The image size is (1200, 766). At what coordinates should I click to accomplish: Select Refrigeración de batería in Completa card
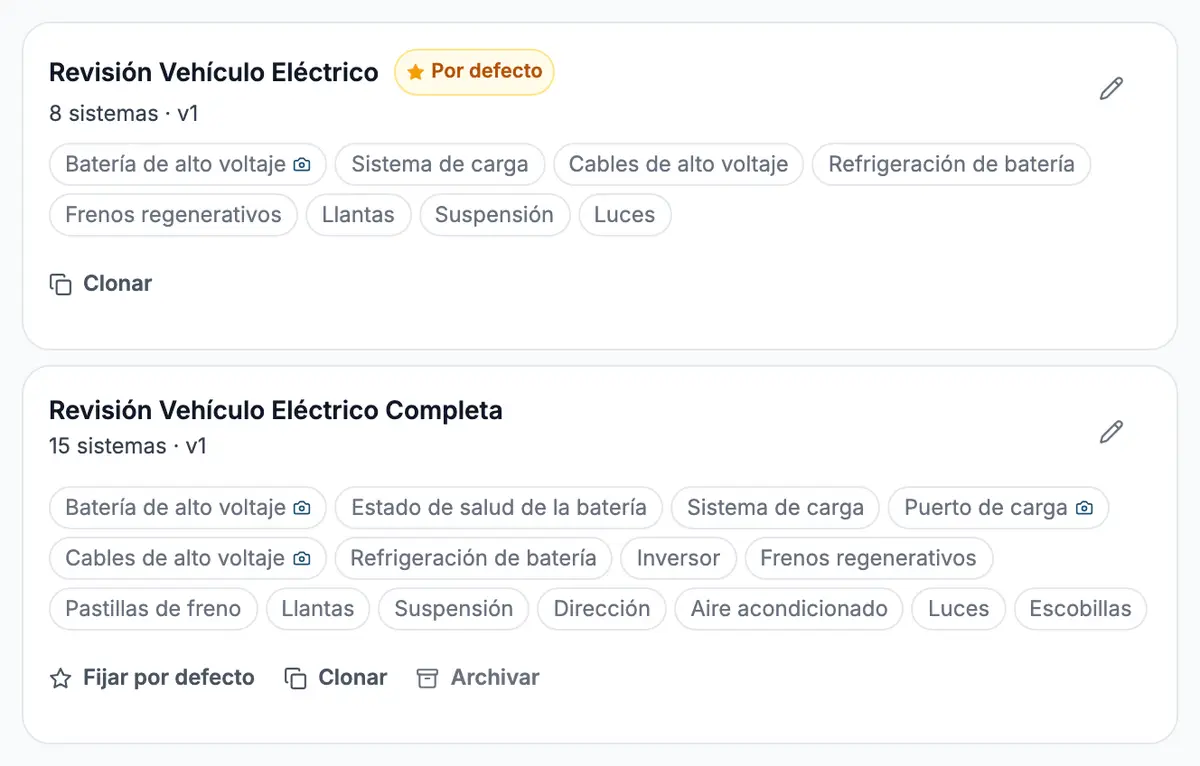point(473,559)
